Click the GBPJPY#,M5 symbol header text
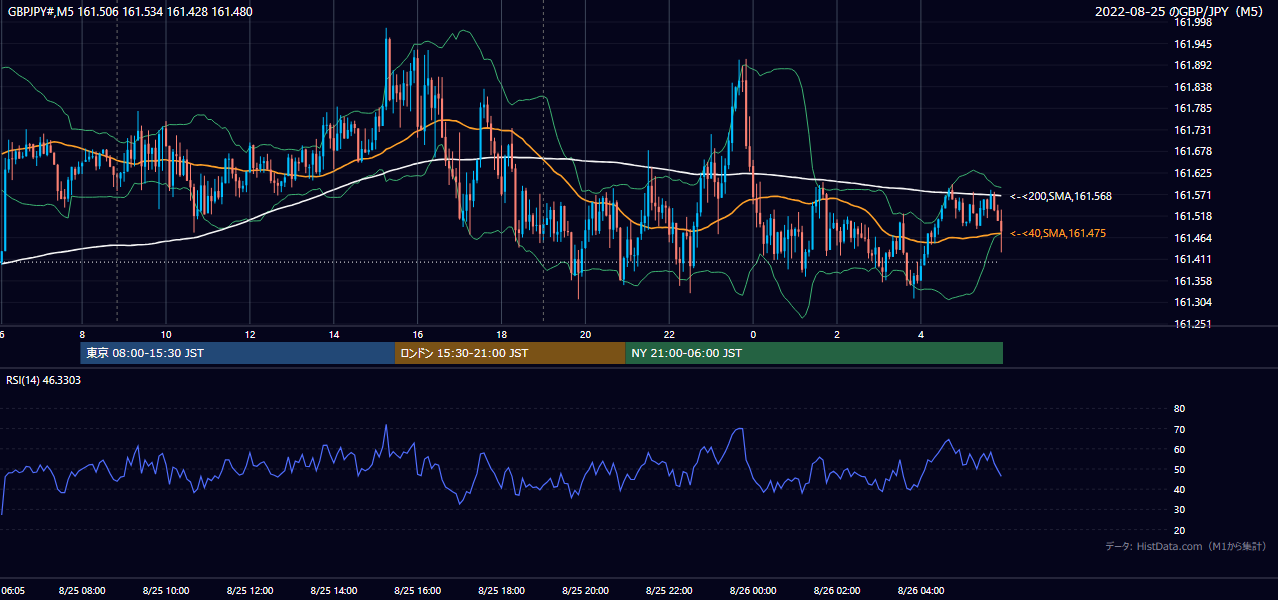Image resolution: width=1278 pixels, height=600 pixels. coord(129,12)
